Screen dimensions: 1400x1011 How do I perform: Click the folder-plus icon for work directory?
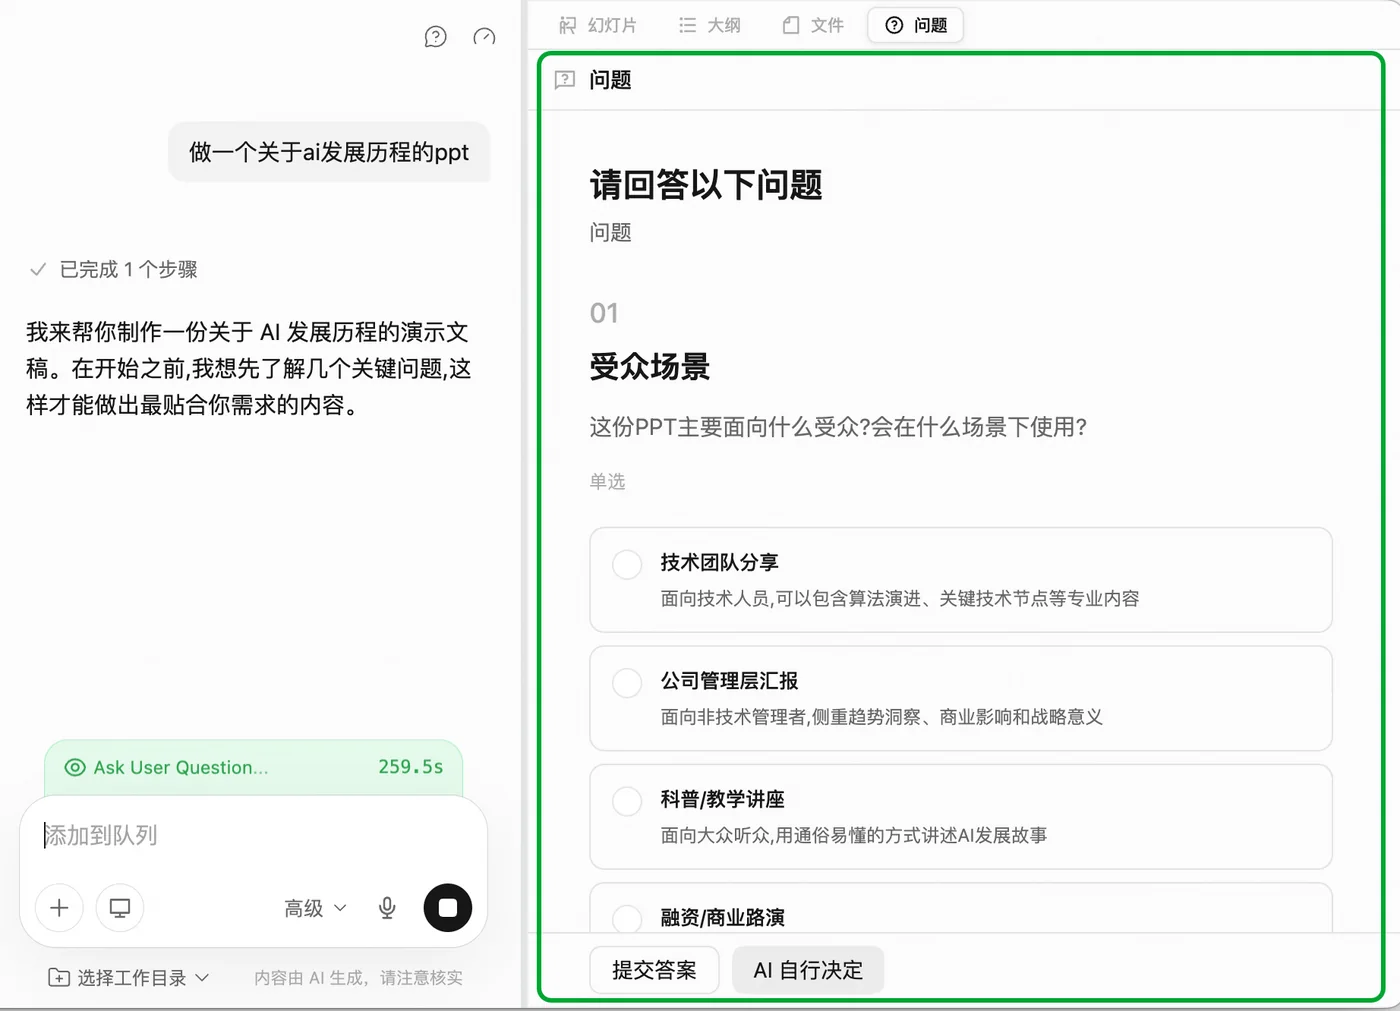click(59, 977)
